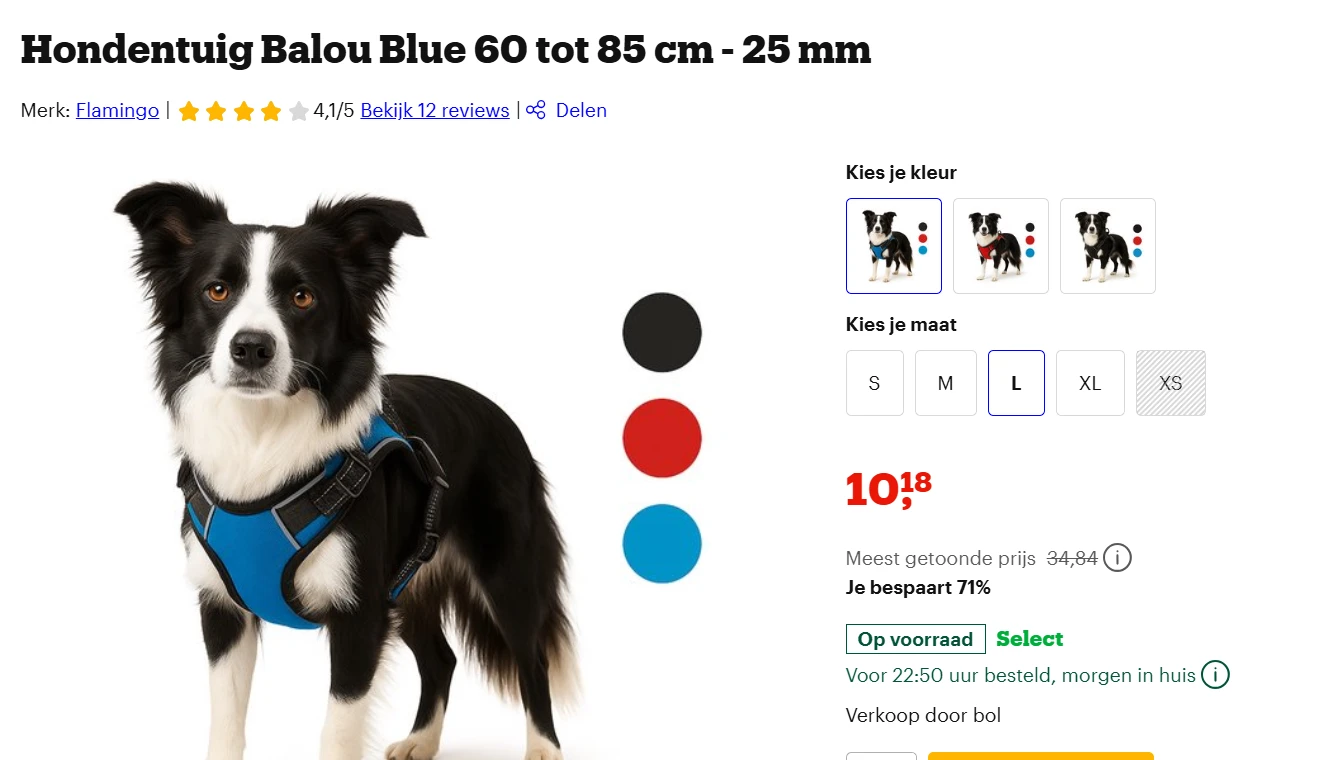The height and width of the screenshot is (760, 1342).
Task: Select the selected L size option
Action: (x=1016, y=383)
